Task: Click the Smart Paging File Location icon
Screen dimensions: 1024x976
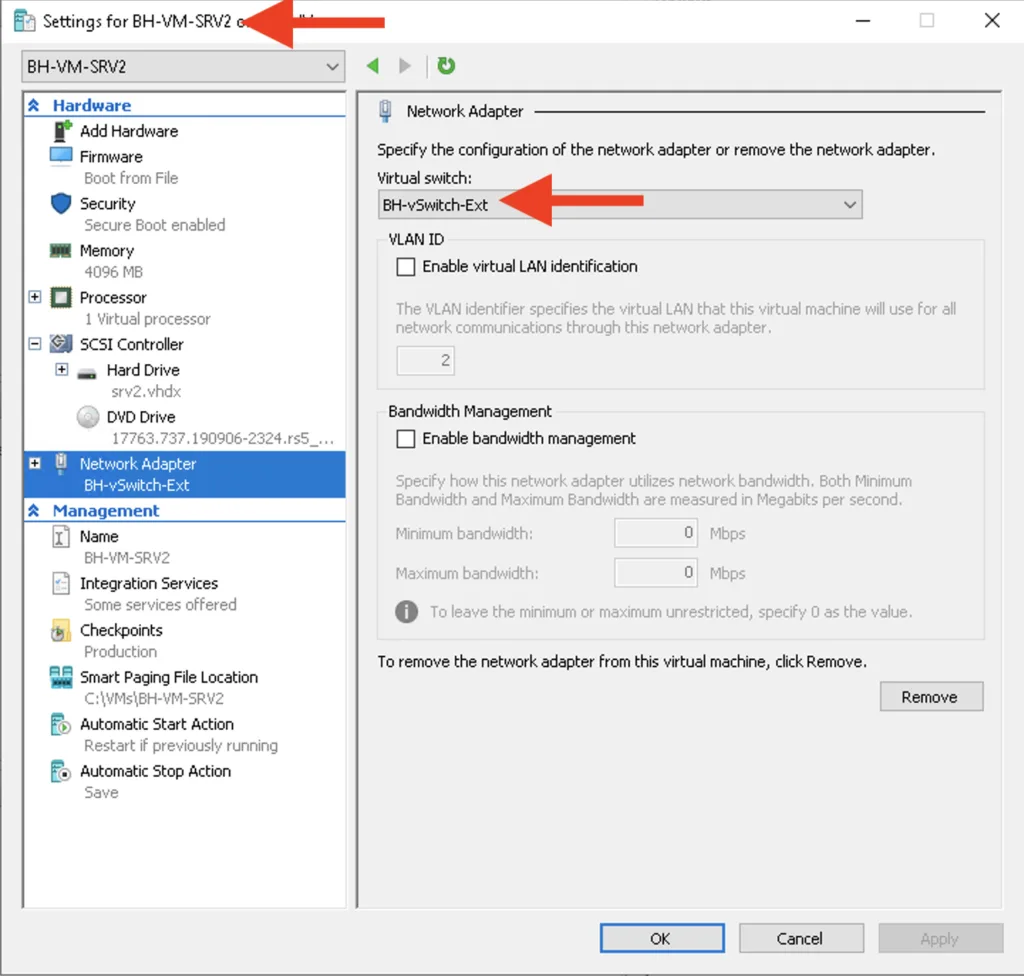Action: (61, 677)
